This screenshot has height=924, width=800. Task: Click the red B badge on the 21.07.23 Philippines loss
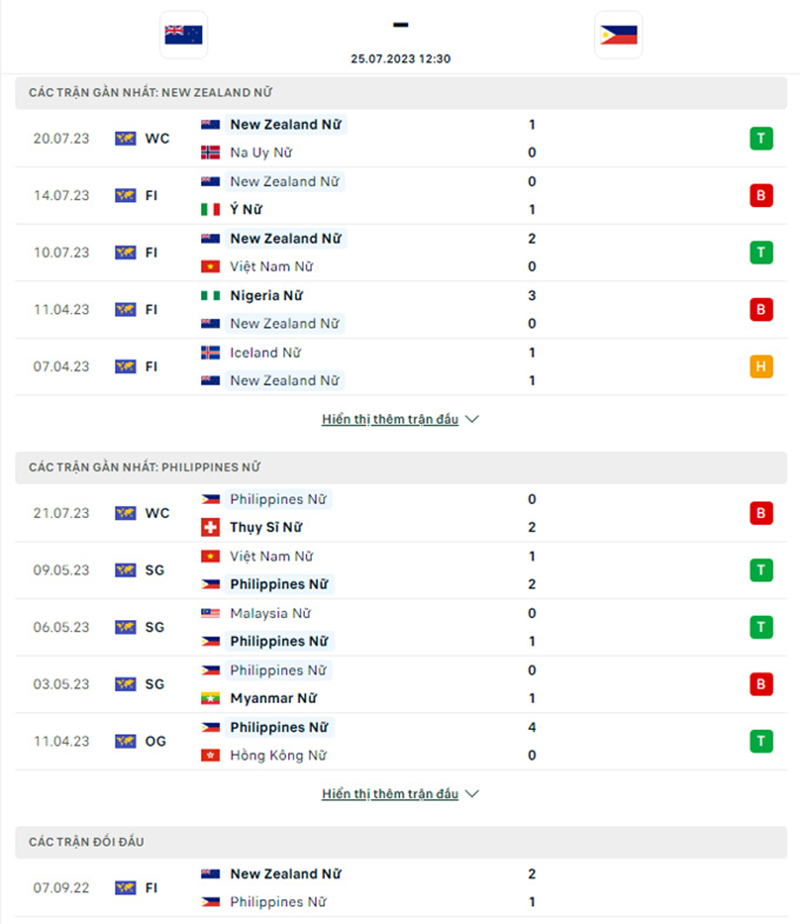point(761,513)
